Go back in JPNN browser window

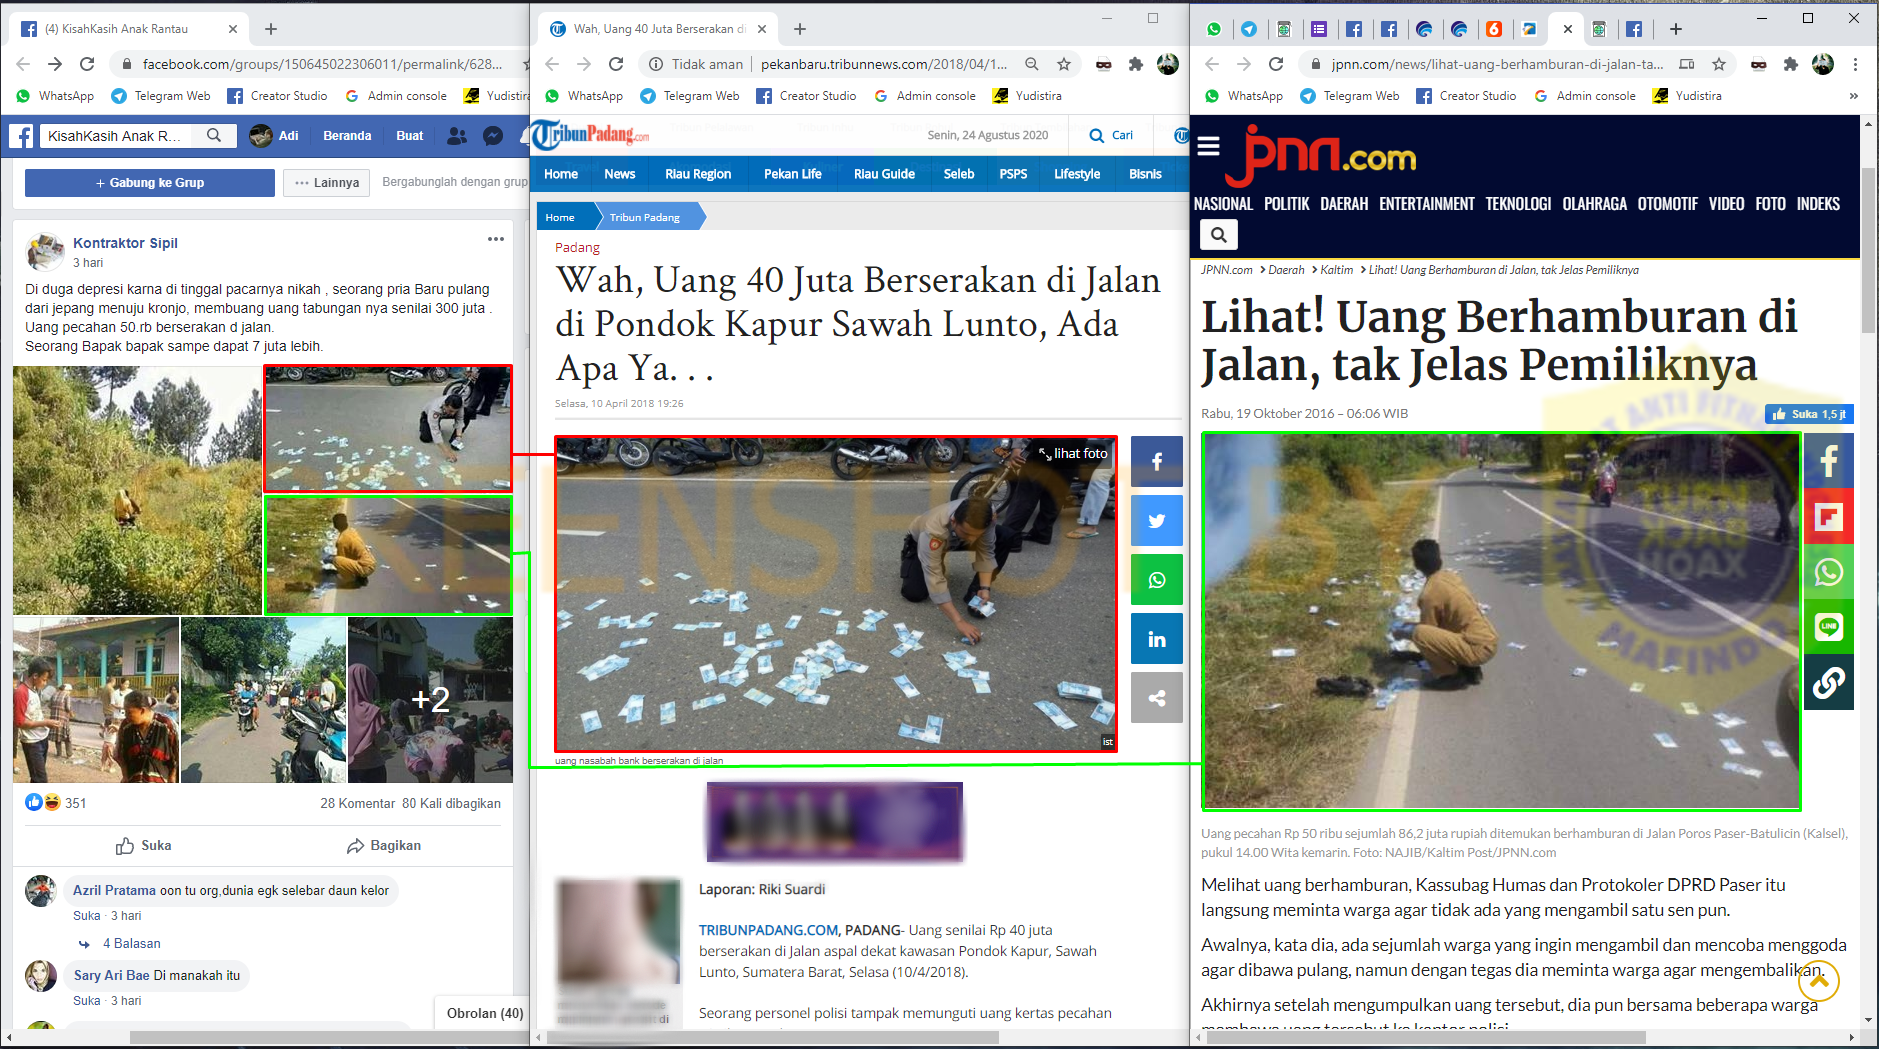(1212, 64)
